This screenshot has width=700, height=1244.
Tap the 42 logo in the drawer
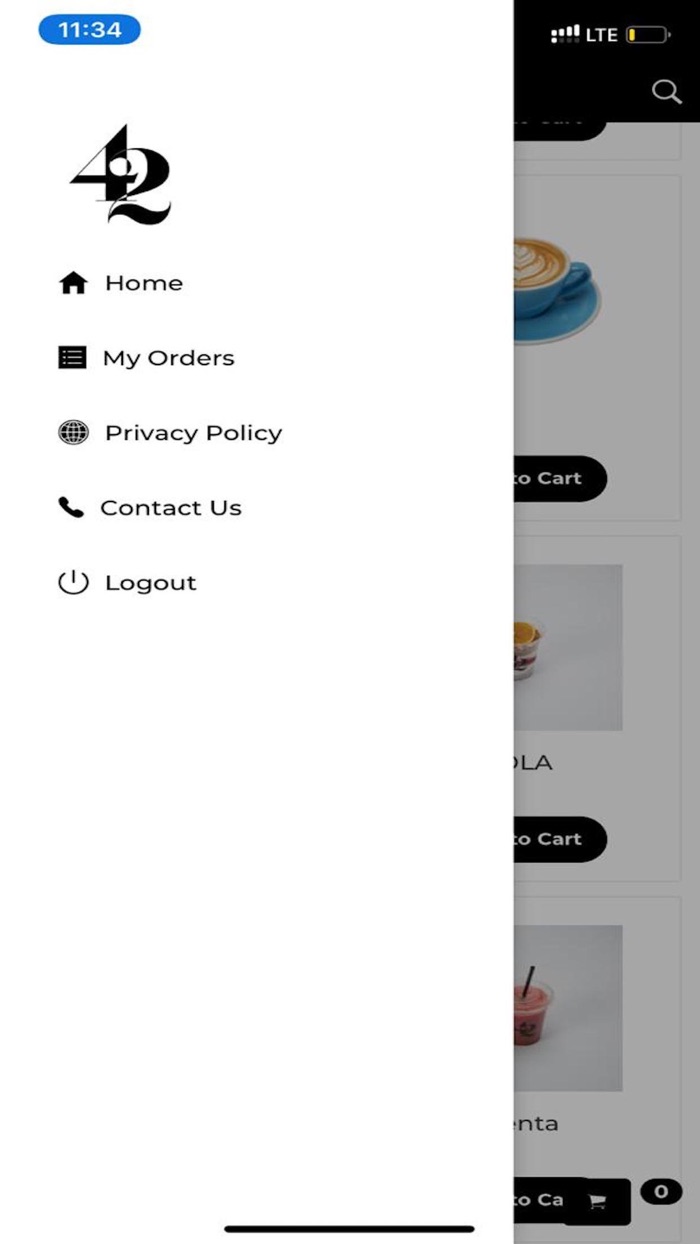[x=121, y=175]
